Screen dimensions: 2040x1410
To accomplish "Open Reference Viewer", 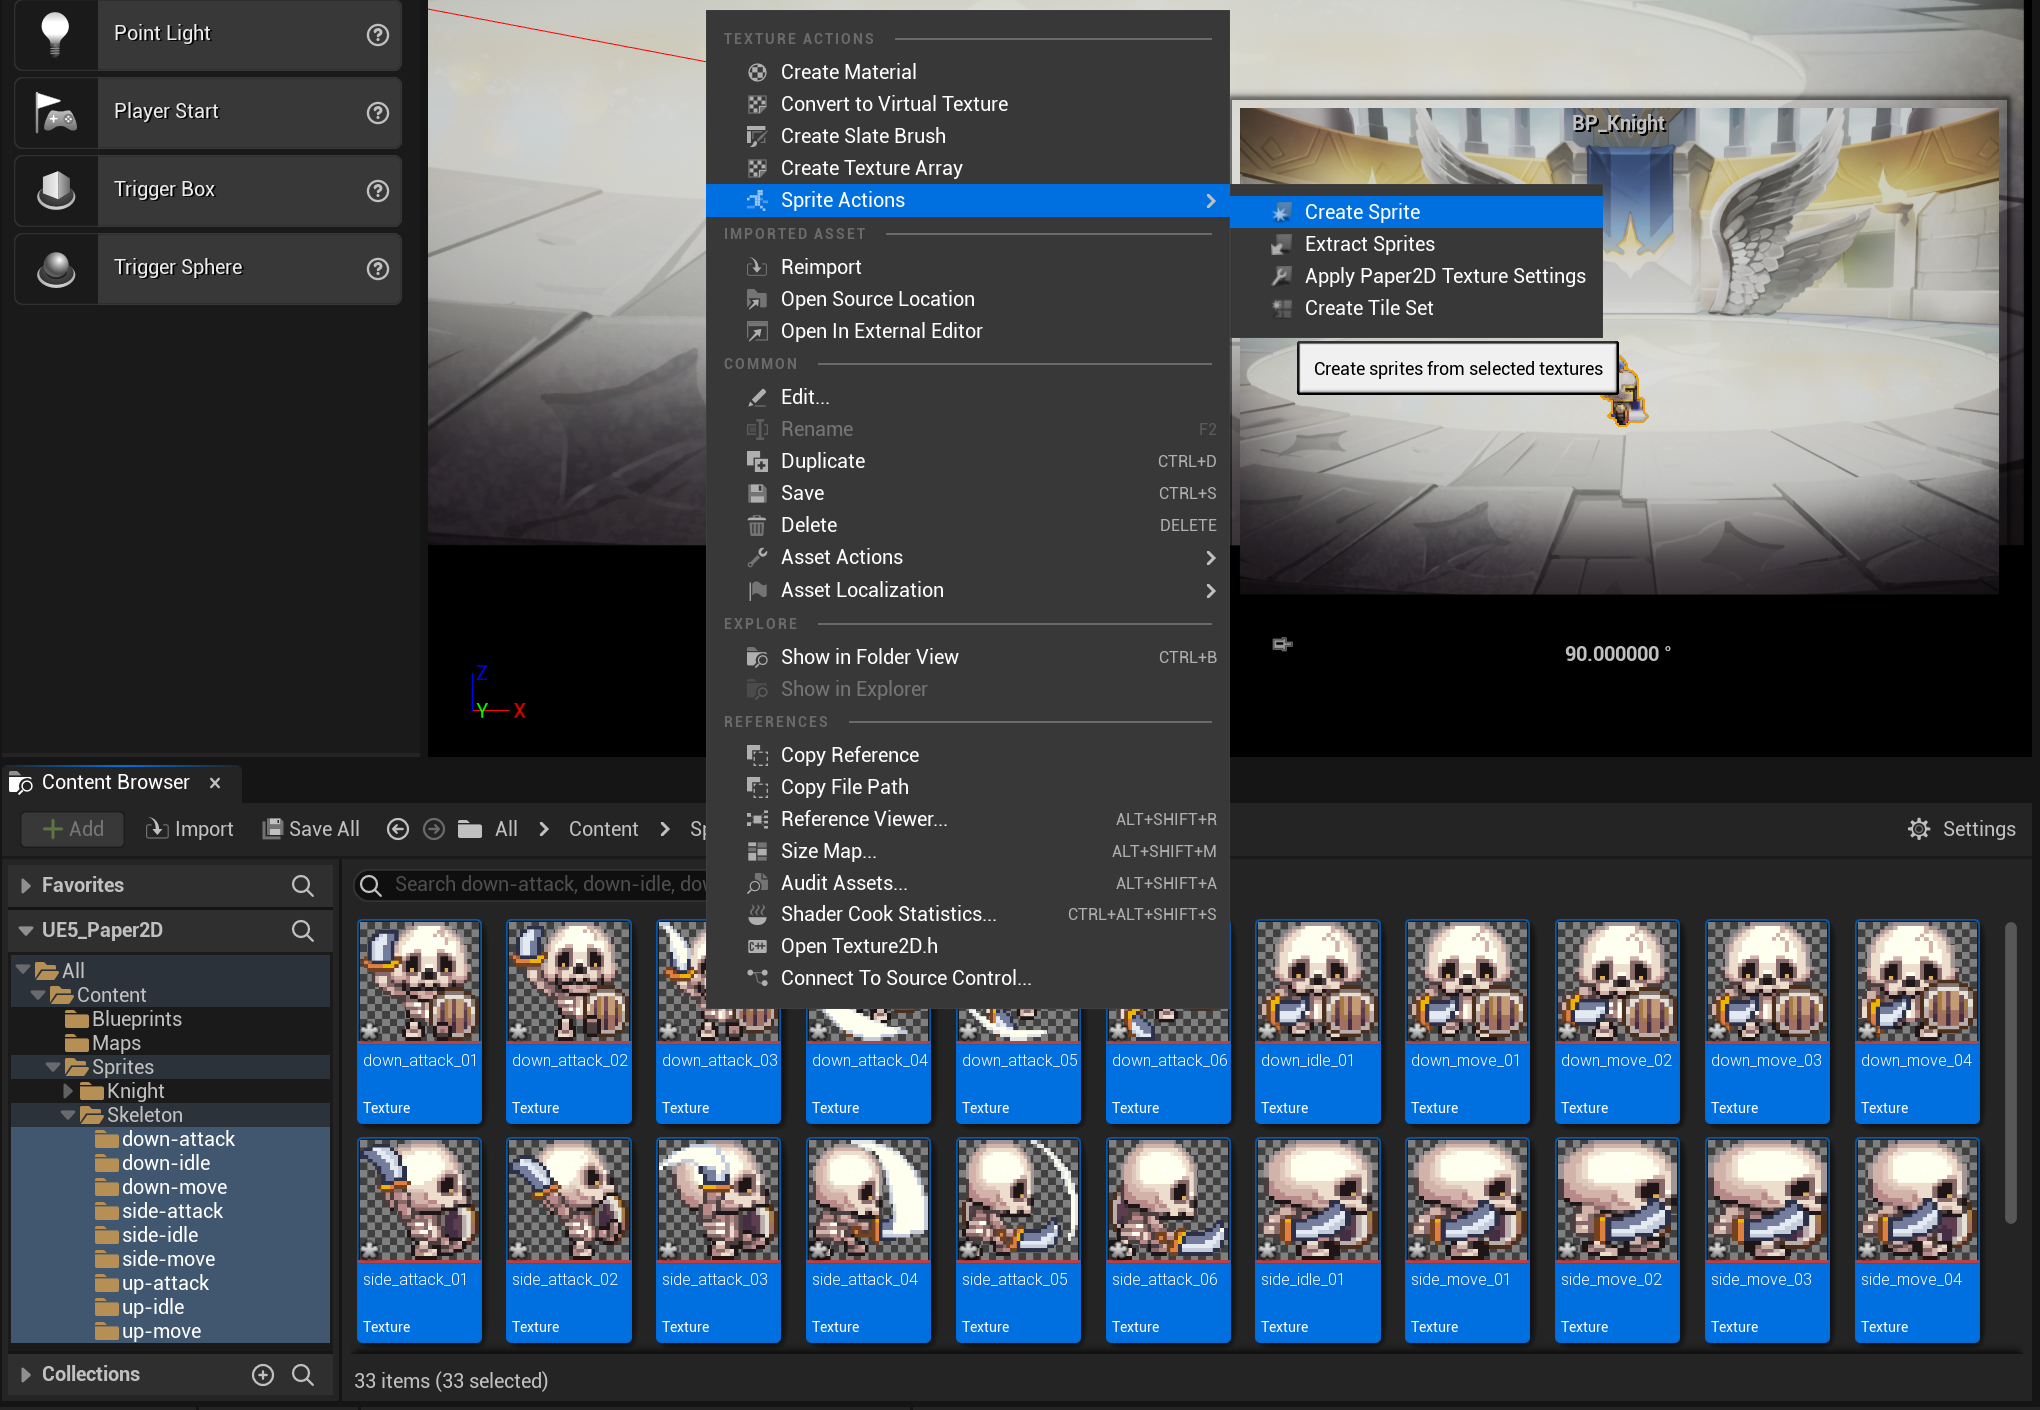I will coord(967,819).
